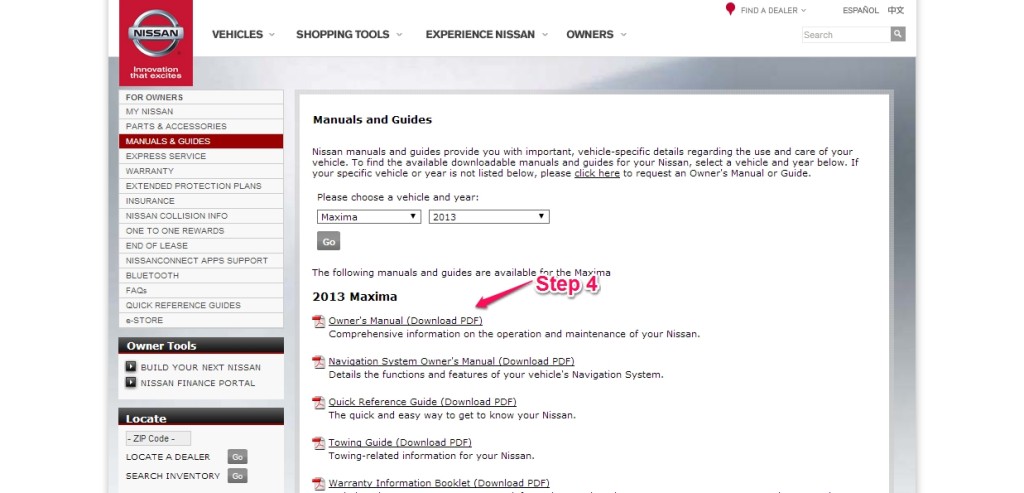Click the Locate panel header

tap(201, 417)
